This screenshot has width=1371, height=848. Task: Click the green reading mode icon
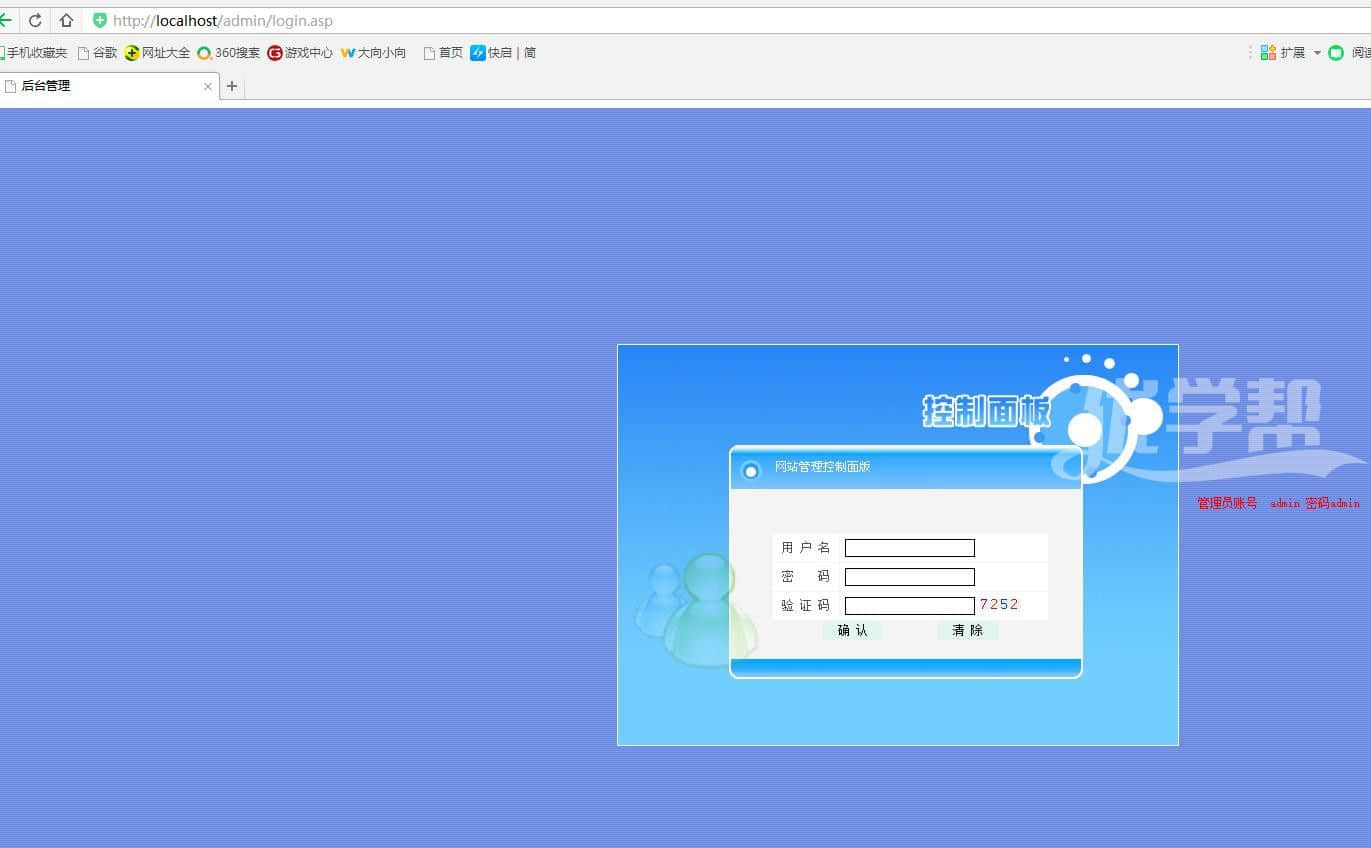(x=1336, y=53)
